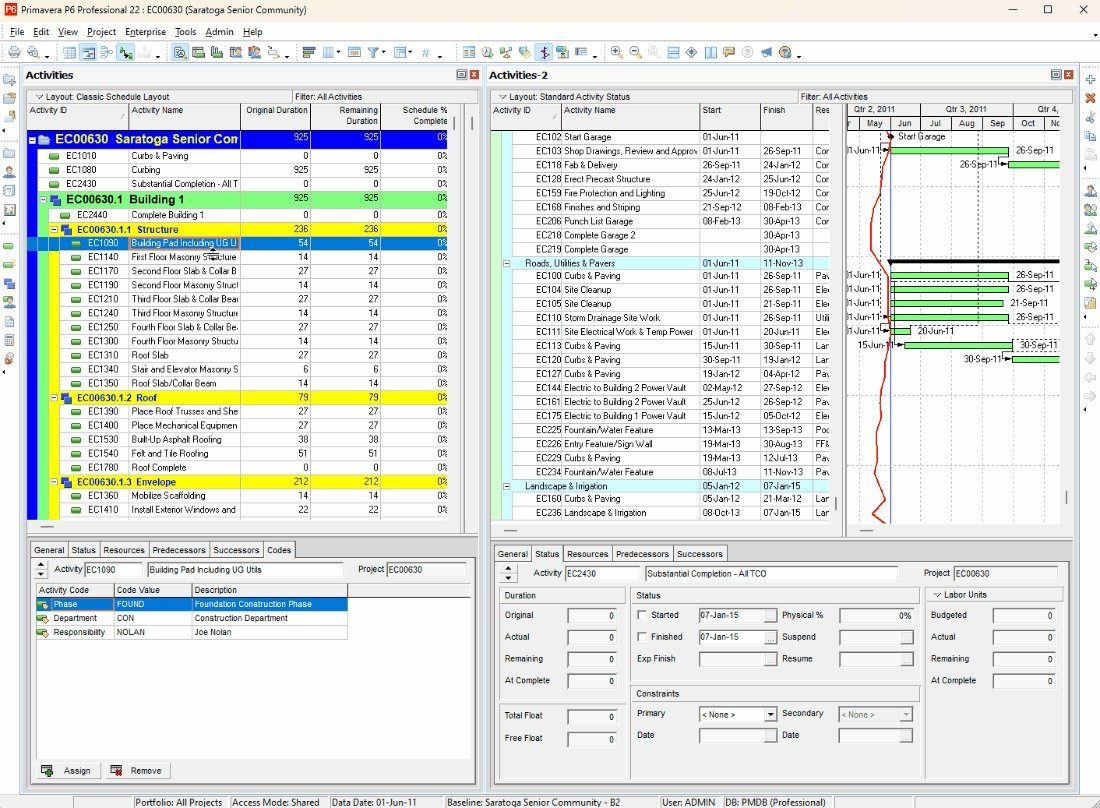Open the Bars formatting toolbar icon
The width and height of the screenshot is (1100, 808).
(309, 53)
